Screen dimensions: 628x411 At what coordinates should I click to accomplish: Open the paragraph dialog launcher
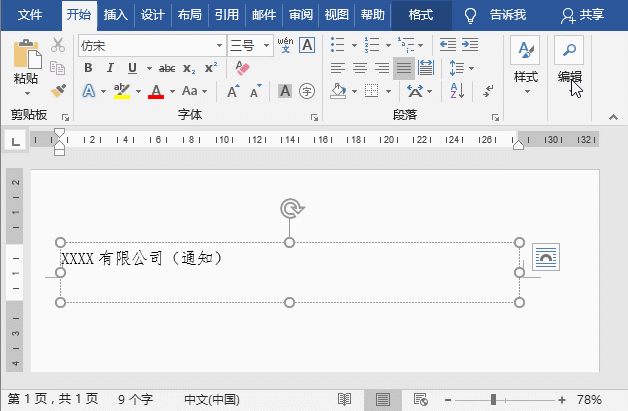click(495, 117)
